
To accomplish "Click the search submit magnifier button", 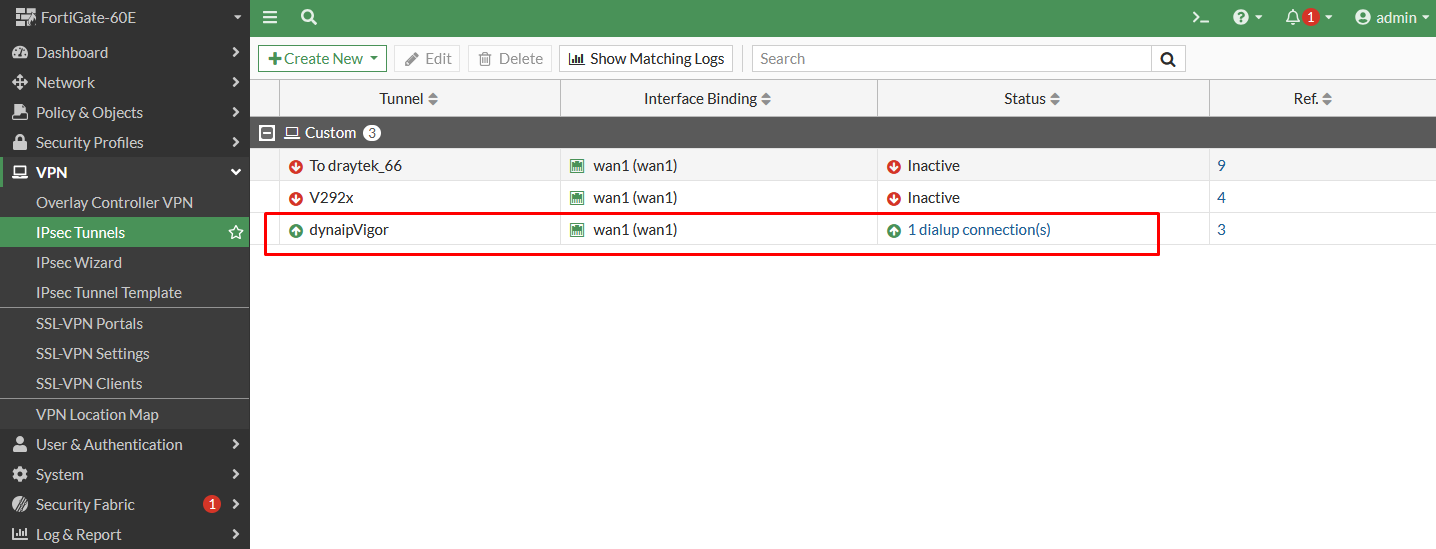I will tap(1168, 59).
